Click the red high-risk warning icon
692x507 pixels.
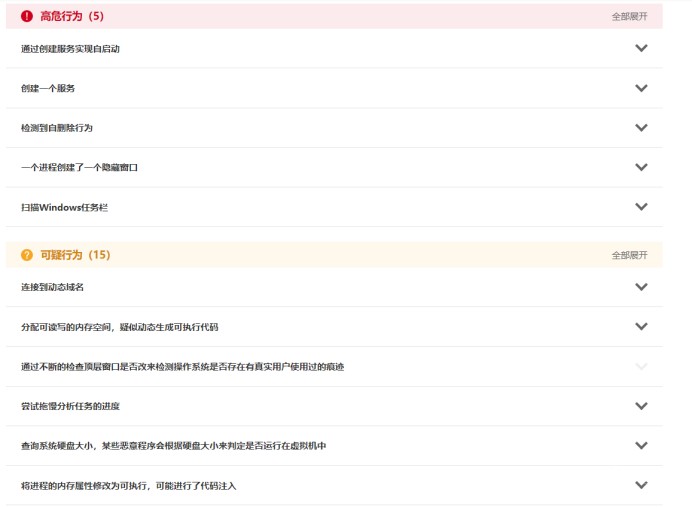[26, 16]
